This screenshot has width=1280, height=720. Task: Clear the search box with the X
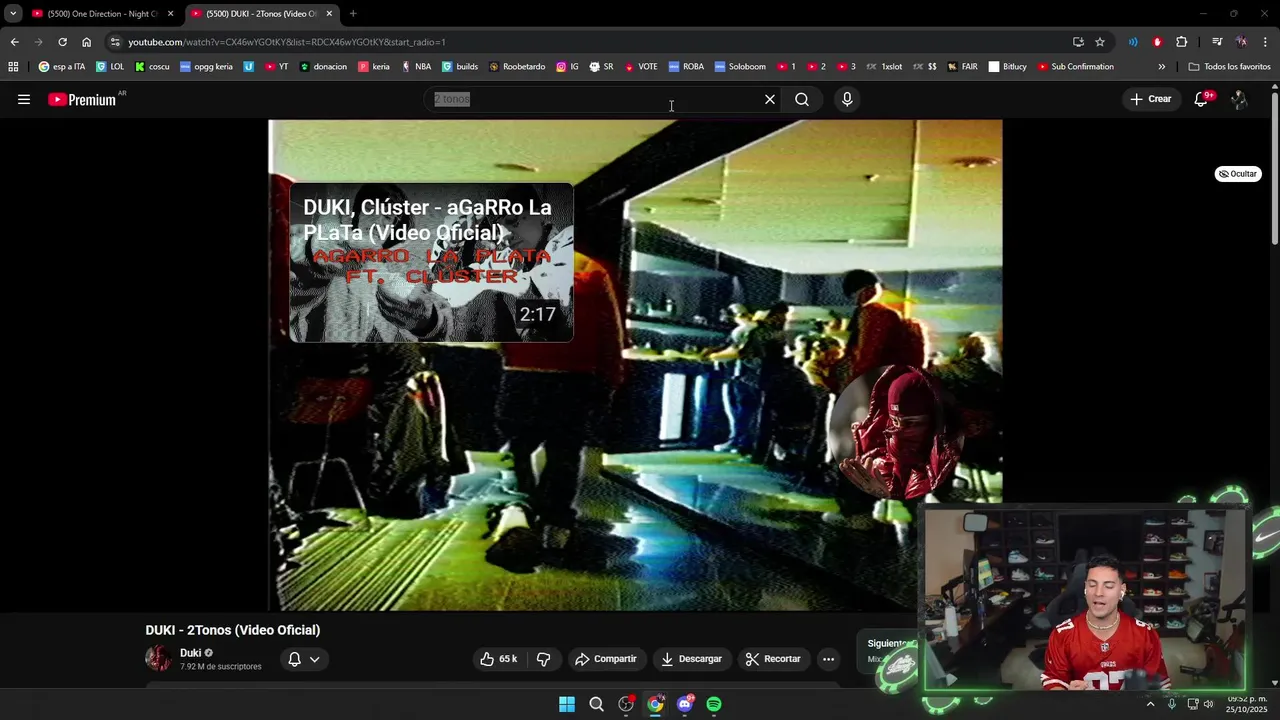[x=770, y=99]
